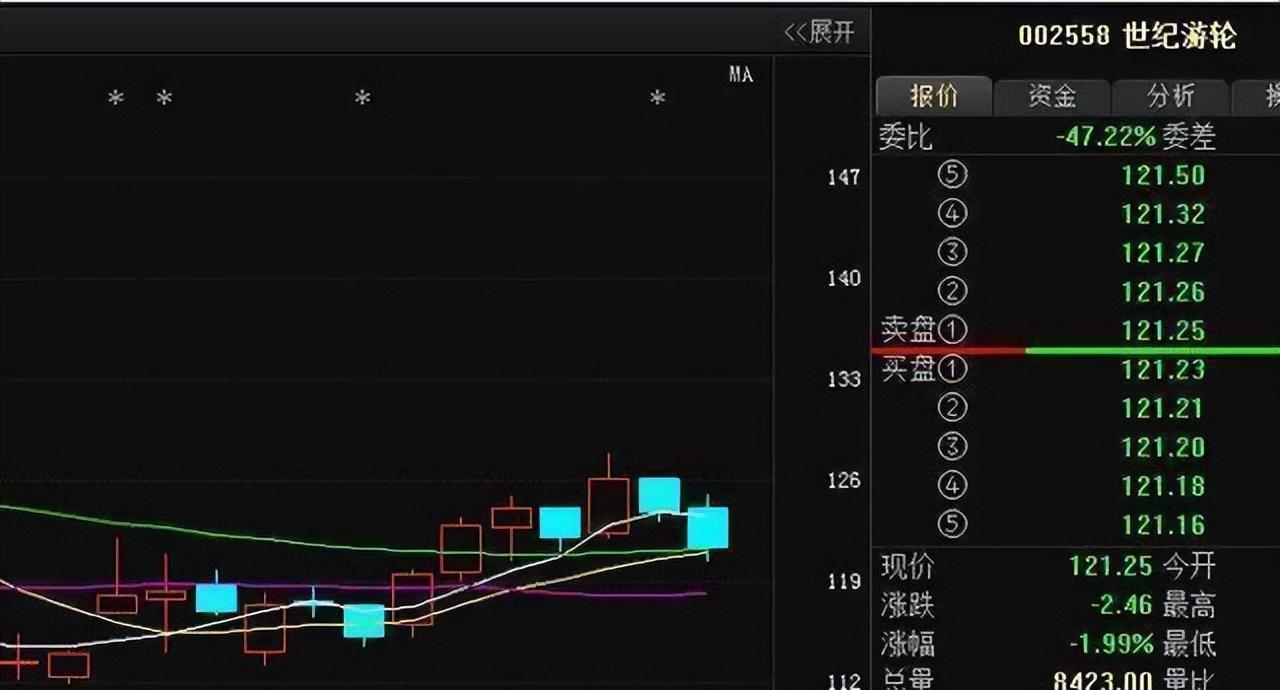Screen dimensions: 1280x690
Task: Choose buy-side circled 5 icon beside 121.16
Action: [x=952, y=525]
